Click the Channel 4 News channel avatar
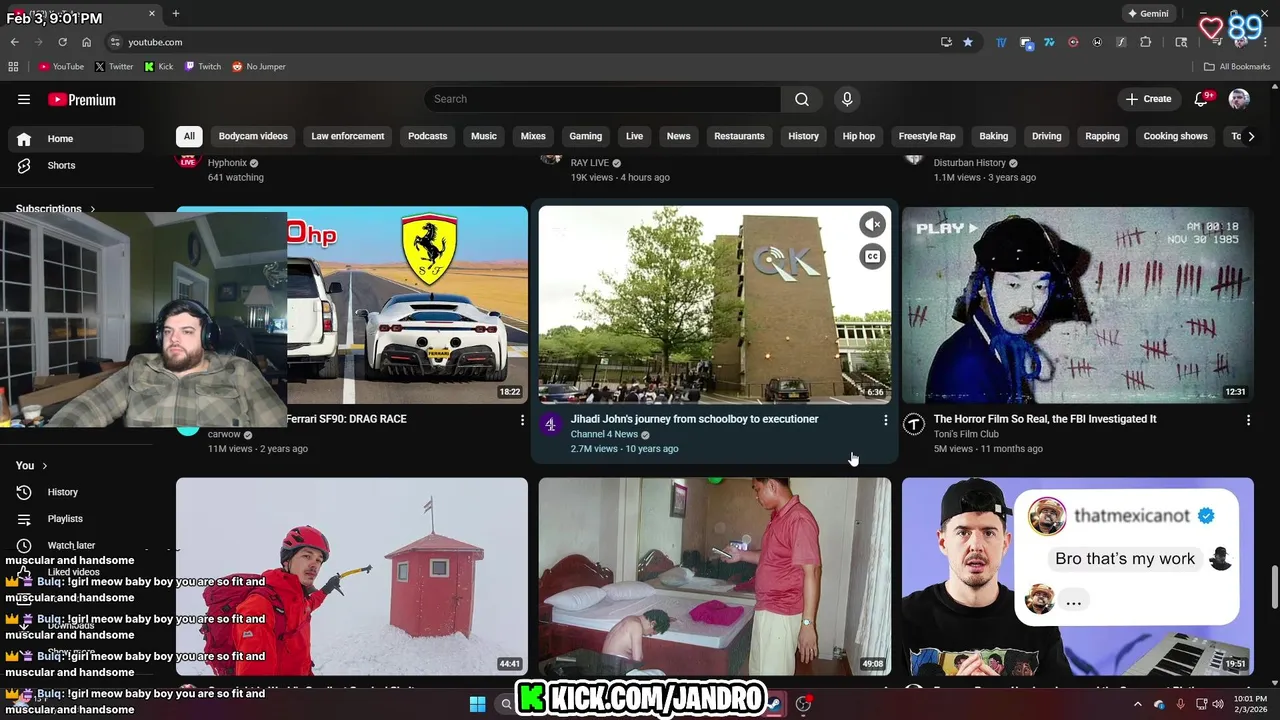 click(x=550, y=424)
